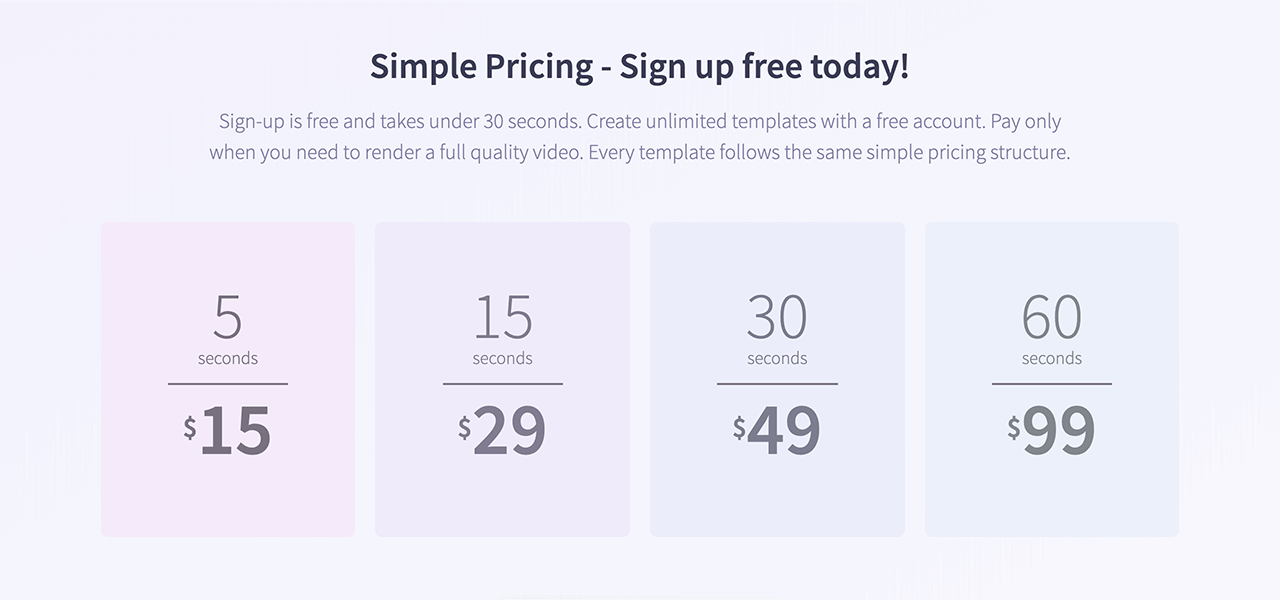Click the large "5" duration number
1280x600 pixels.
(x=228, y=316)
